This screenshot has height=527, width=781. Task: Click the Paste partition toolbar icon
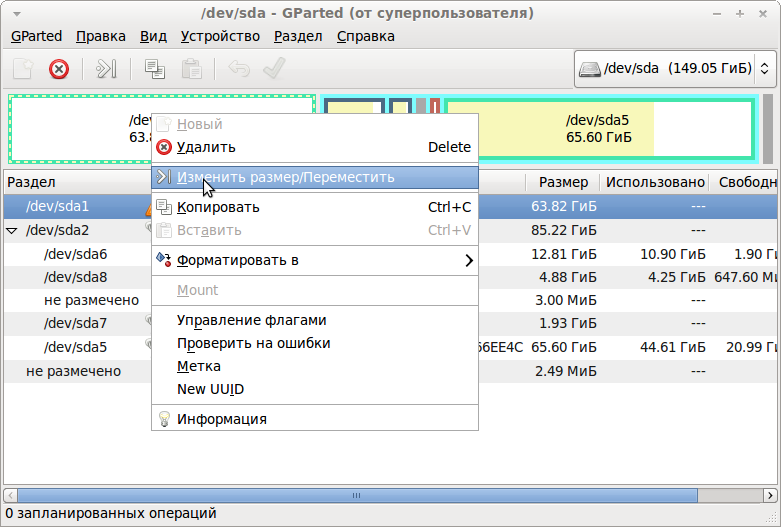(x=191, y=69)
